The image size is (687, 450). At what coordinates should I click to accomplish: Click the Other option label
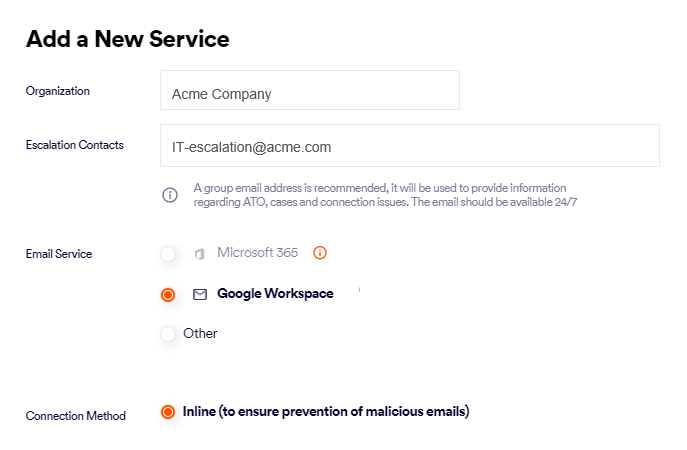pyautogui.click(x=200, y=334)
